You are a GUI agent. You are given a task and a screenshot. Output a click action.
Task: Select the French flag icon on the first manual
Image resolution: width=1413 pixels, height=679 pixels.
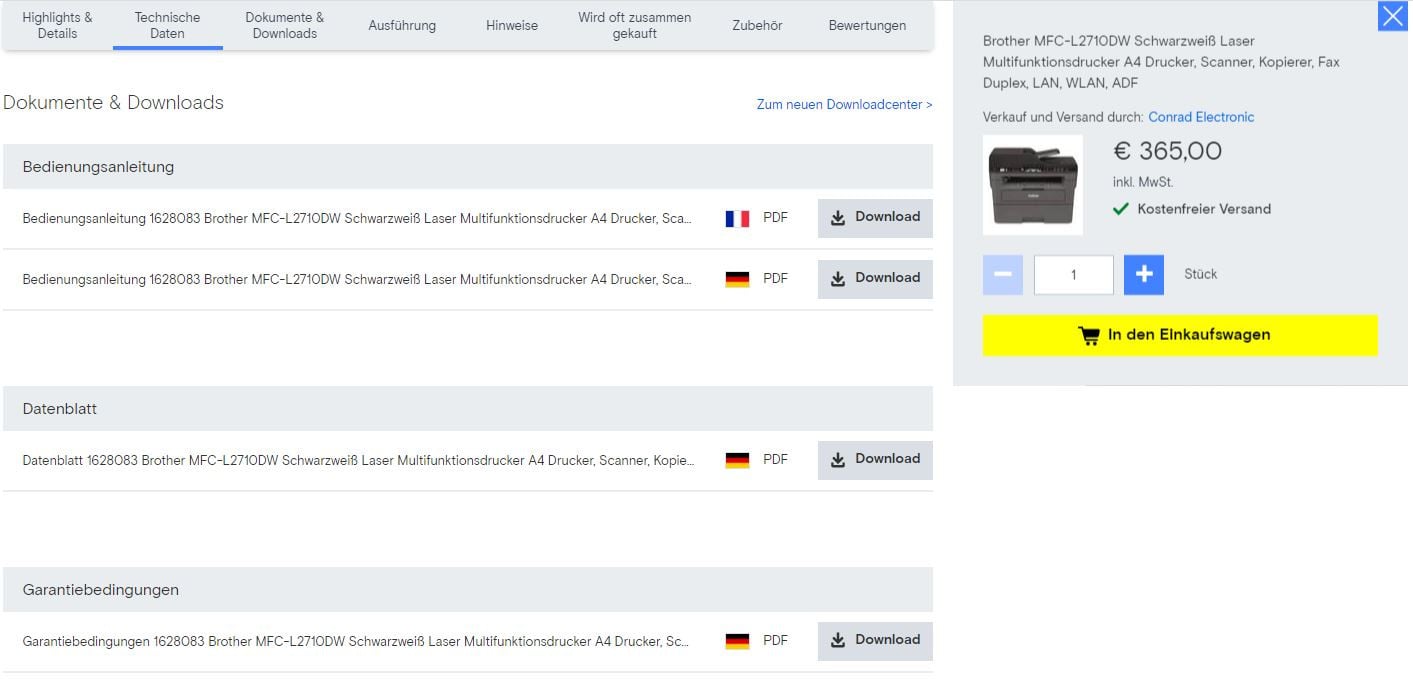738,217
